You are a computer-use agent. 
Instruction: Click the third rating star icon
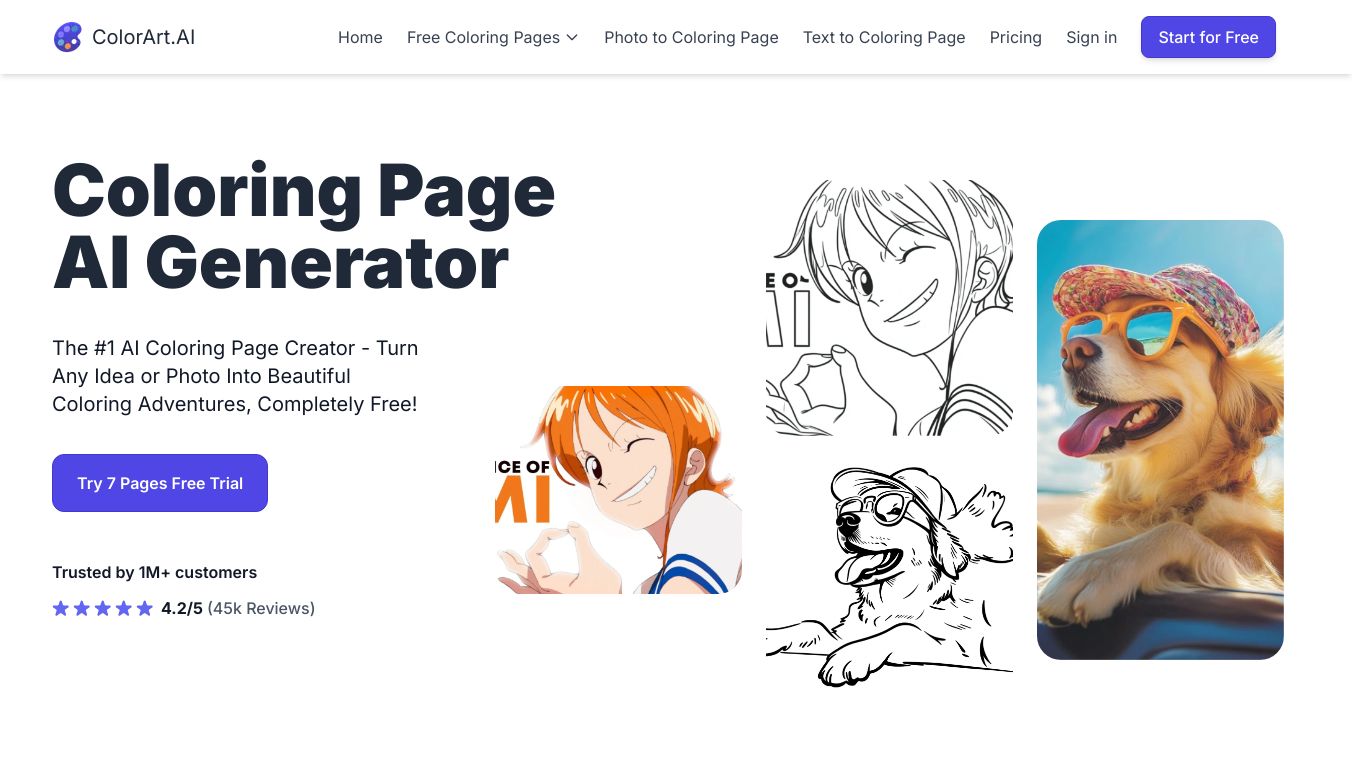coord(103,608)
